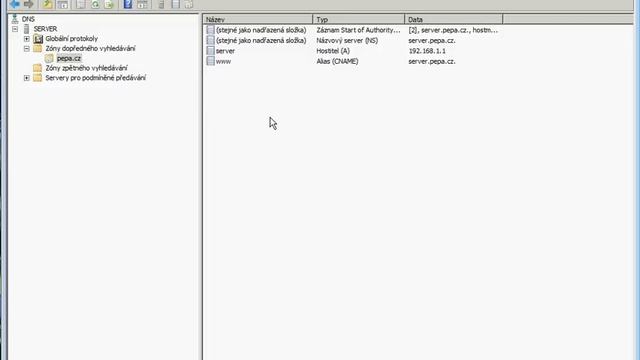Click the Start of Authority record icon
This screenshot has height=360, width=640.
[x=210, y=30]
